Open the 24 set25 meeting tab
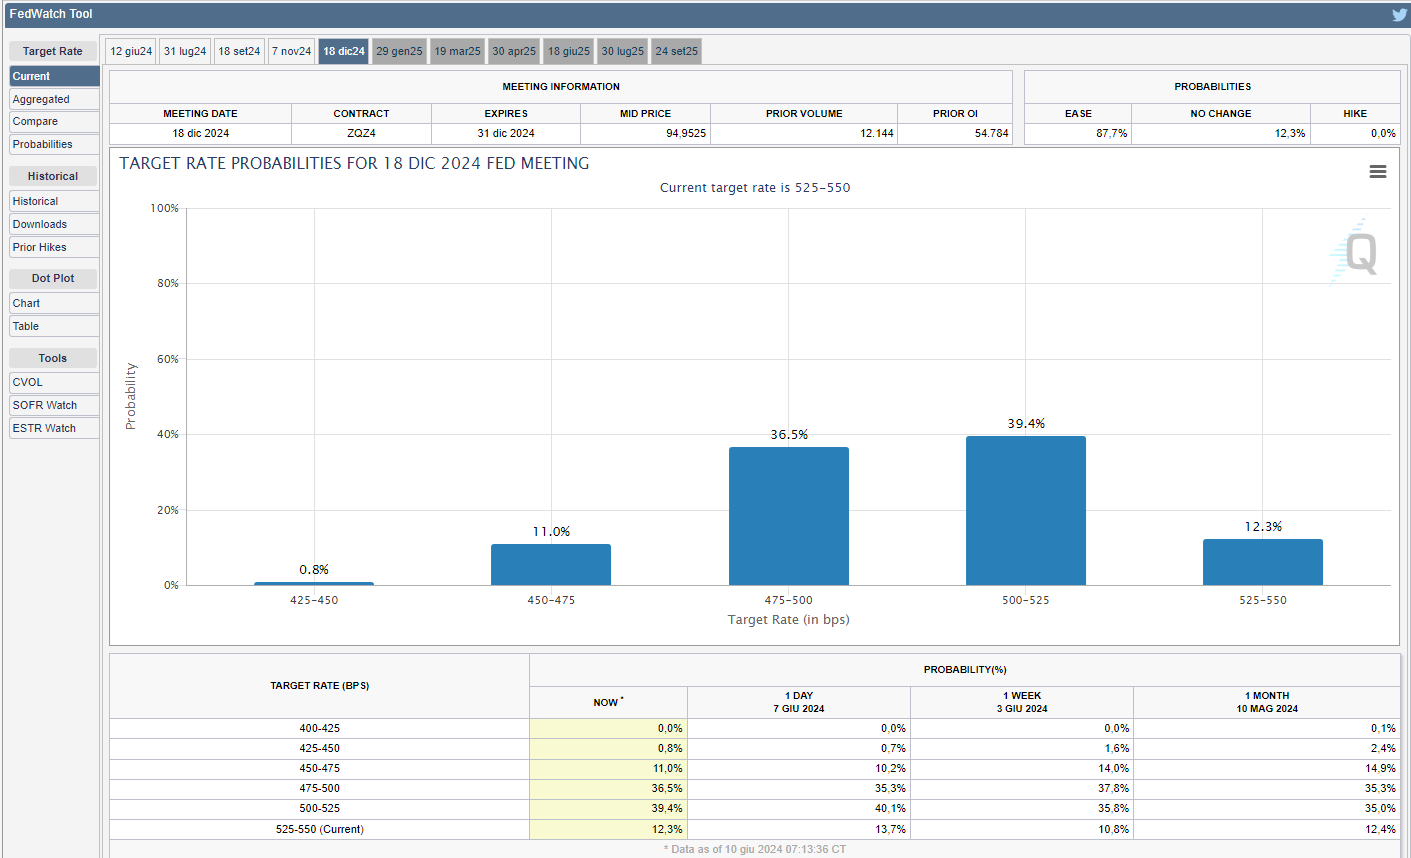 [x=677, y=51]
